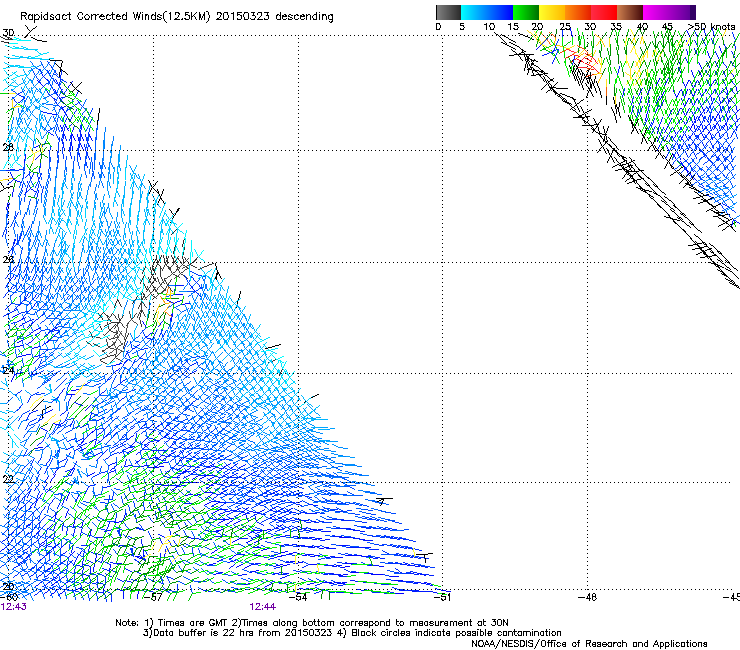Click the '15' label under the color bar
Image resolution: width=740 pixels, height=650 pixels.
coord(513,27)
